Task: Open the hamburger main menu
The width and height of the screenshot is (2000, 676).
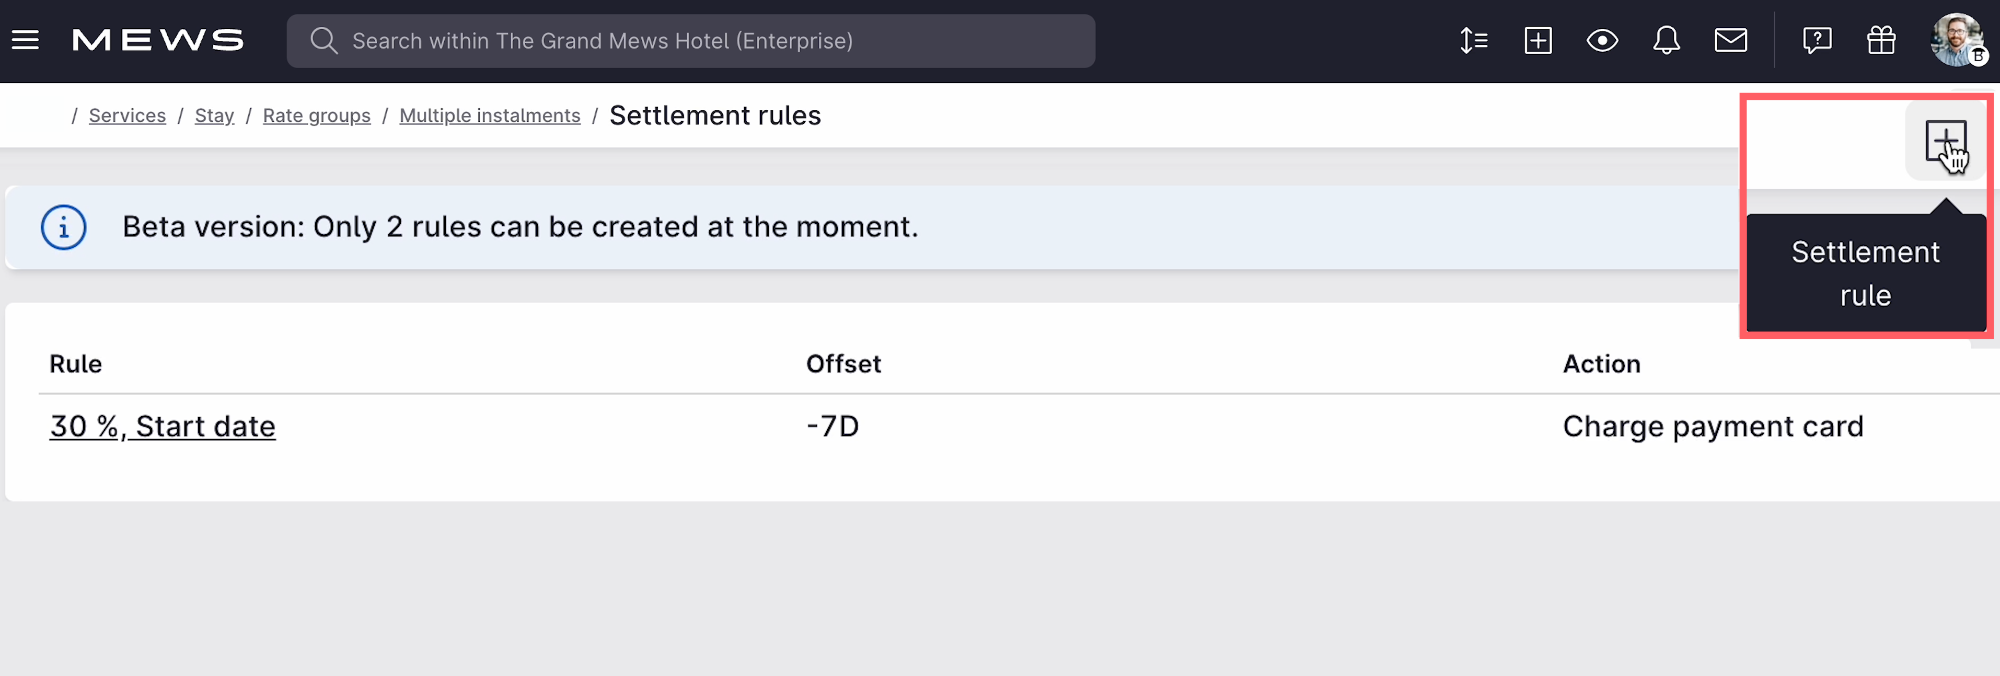Action: coord(25,40)
